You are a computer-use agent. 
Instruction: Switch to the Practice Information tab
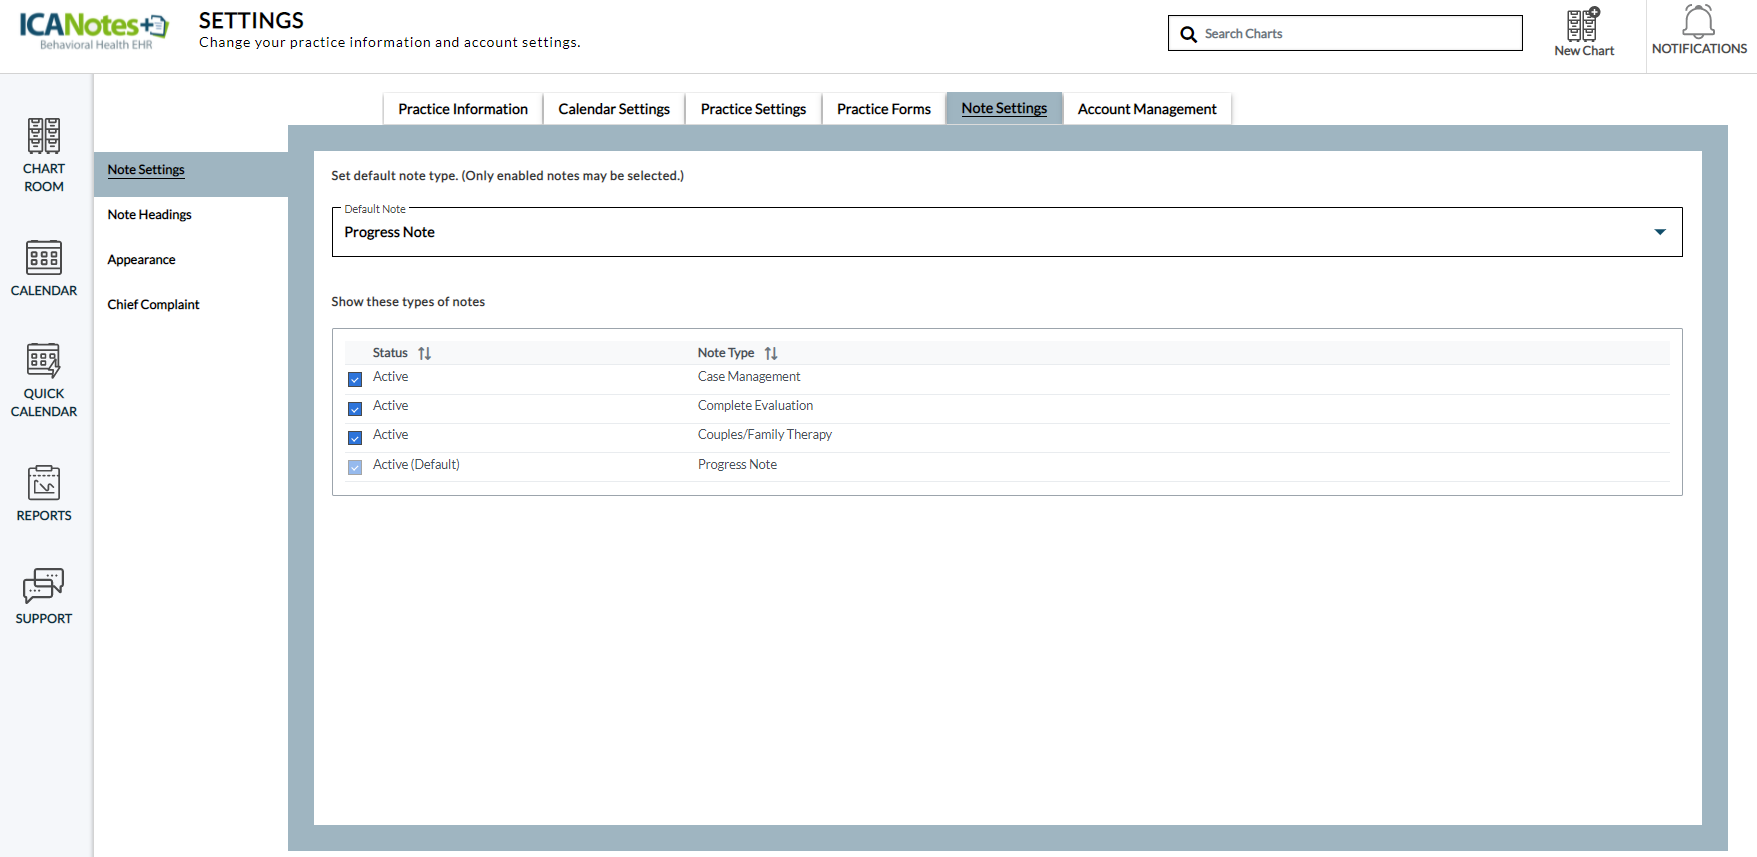(x=463, y=109)
